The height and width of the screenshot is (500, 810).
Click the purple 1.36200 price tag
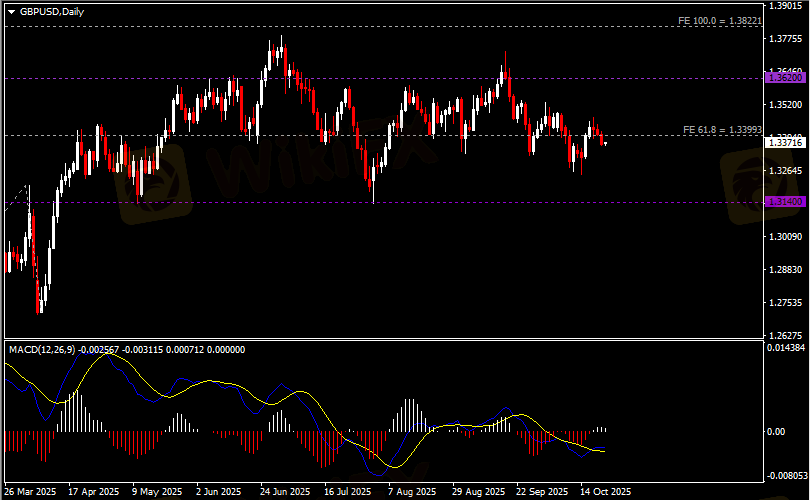click(x=783, y=77)
